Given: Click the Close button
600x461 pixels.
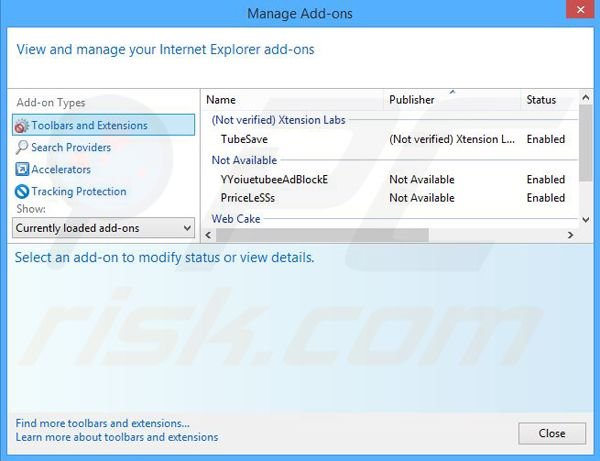Looking at the screenshot, I should point(552,433).
